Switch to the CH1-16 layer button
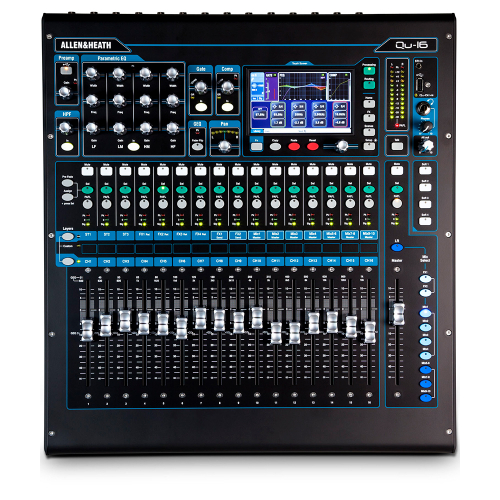Screen dimensions: 500x500 click(x=68, y=261)
